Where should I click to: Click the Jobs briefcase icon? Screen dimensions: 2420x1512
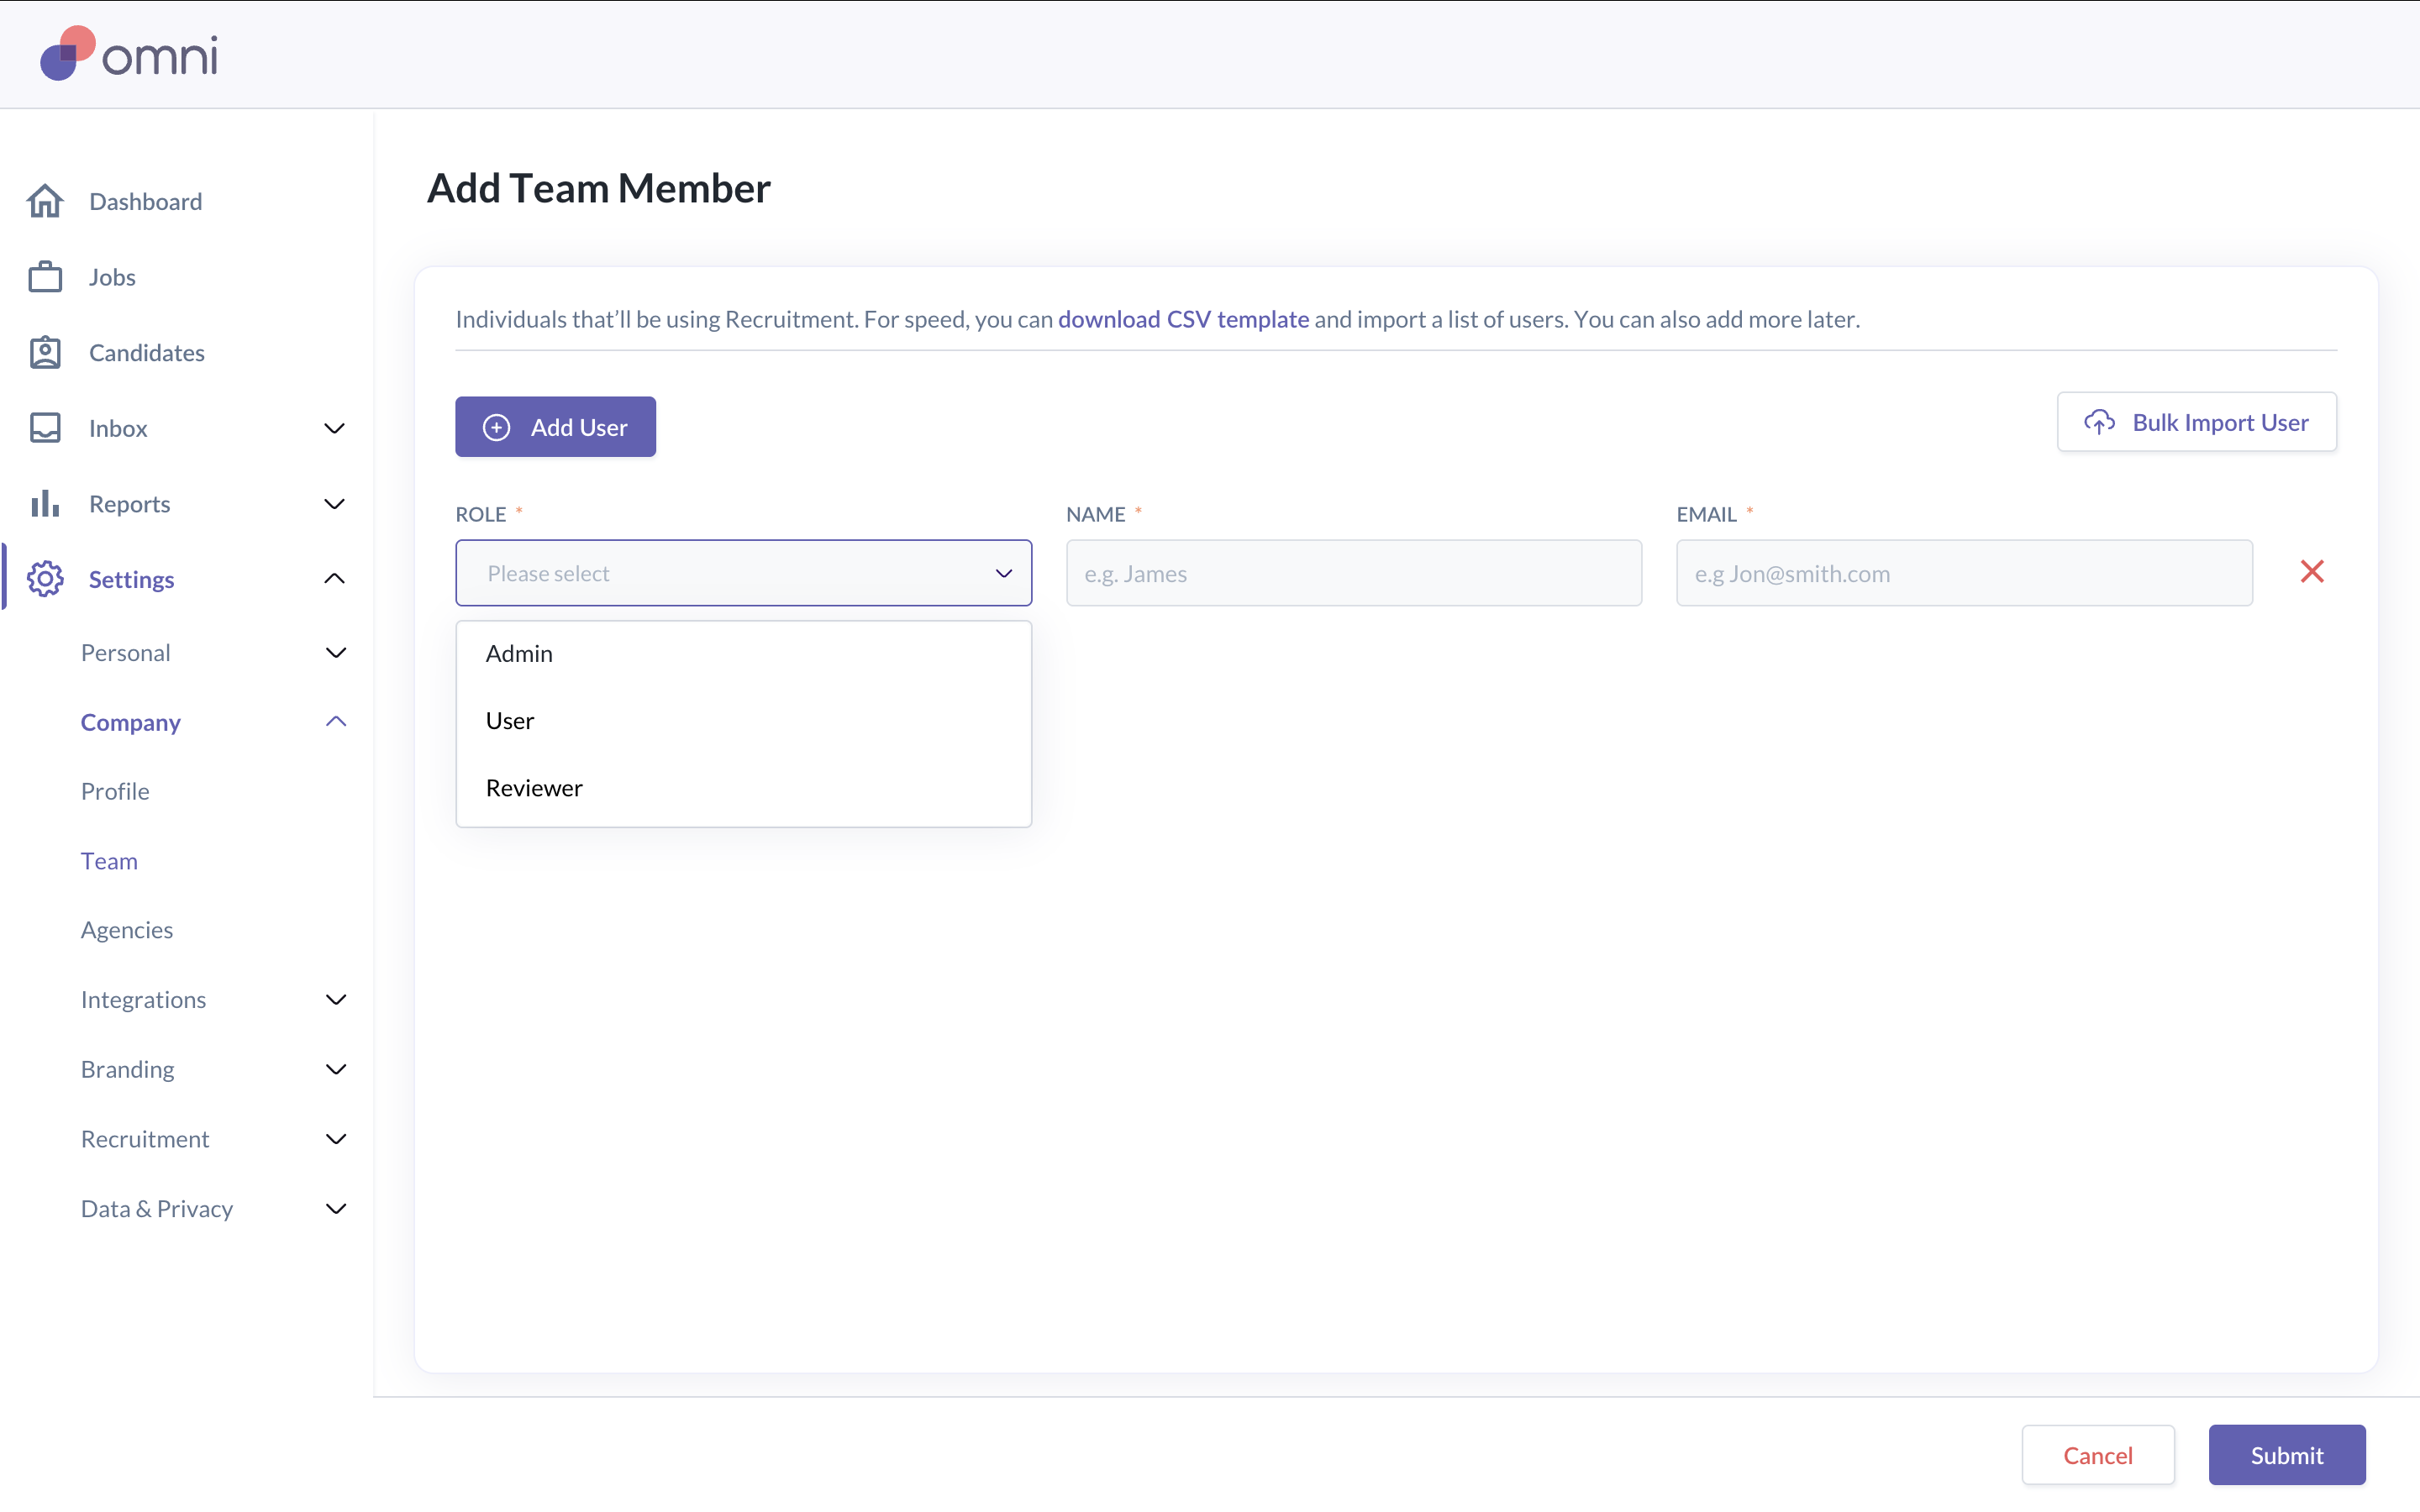click(45, 277)
